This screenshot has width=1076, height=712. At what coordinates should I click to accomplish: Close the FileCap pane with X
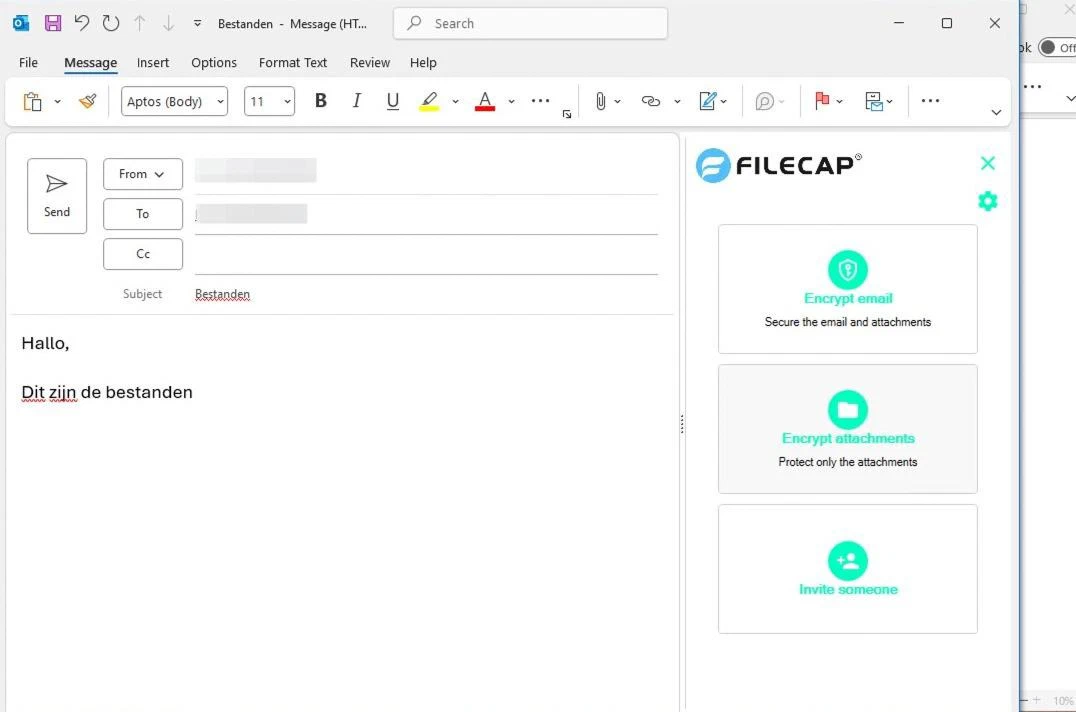[988, 163]
